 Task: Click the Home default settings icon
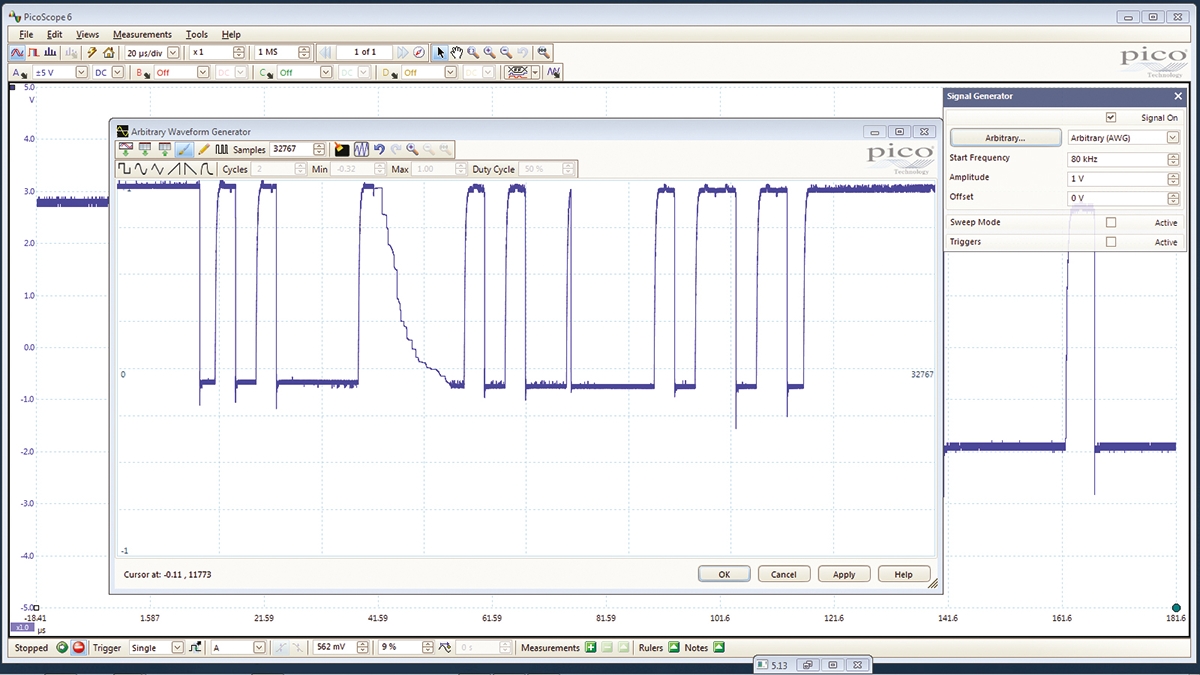pos(108,51)
